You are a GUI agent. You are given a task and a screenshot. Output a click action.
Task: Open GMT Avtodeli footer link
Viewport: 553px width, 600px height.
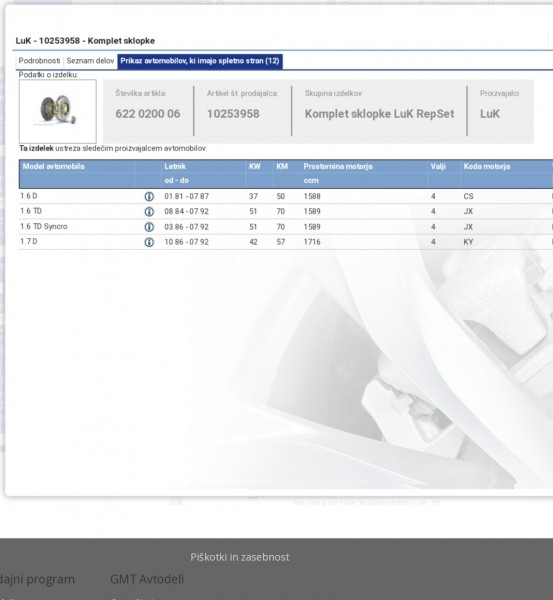[147, 579]
